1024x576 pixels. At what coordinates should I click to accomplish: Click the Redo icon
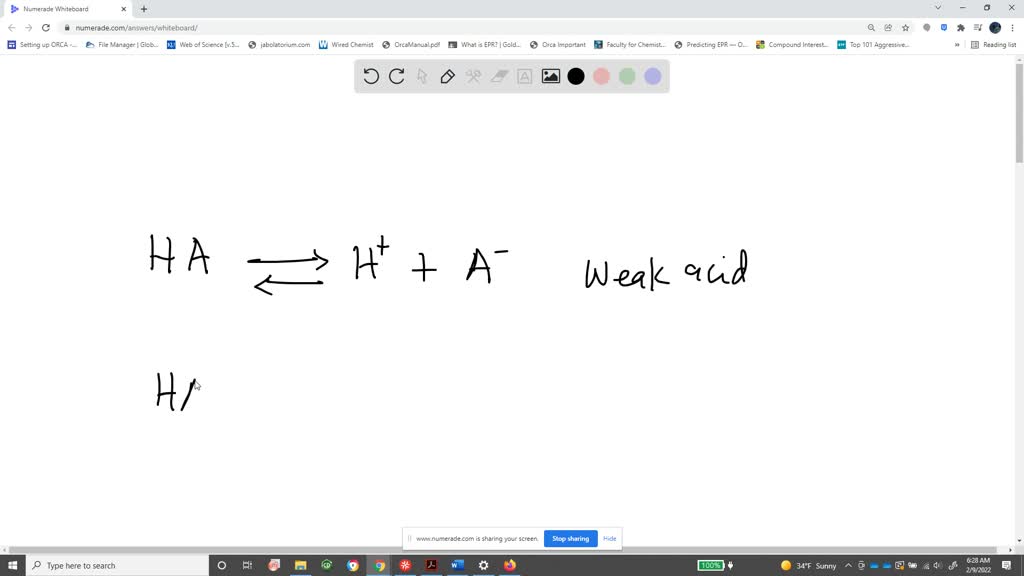coord(396,76)
